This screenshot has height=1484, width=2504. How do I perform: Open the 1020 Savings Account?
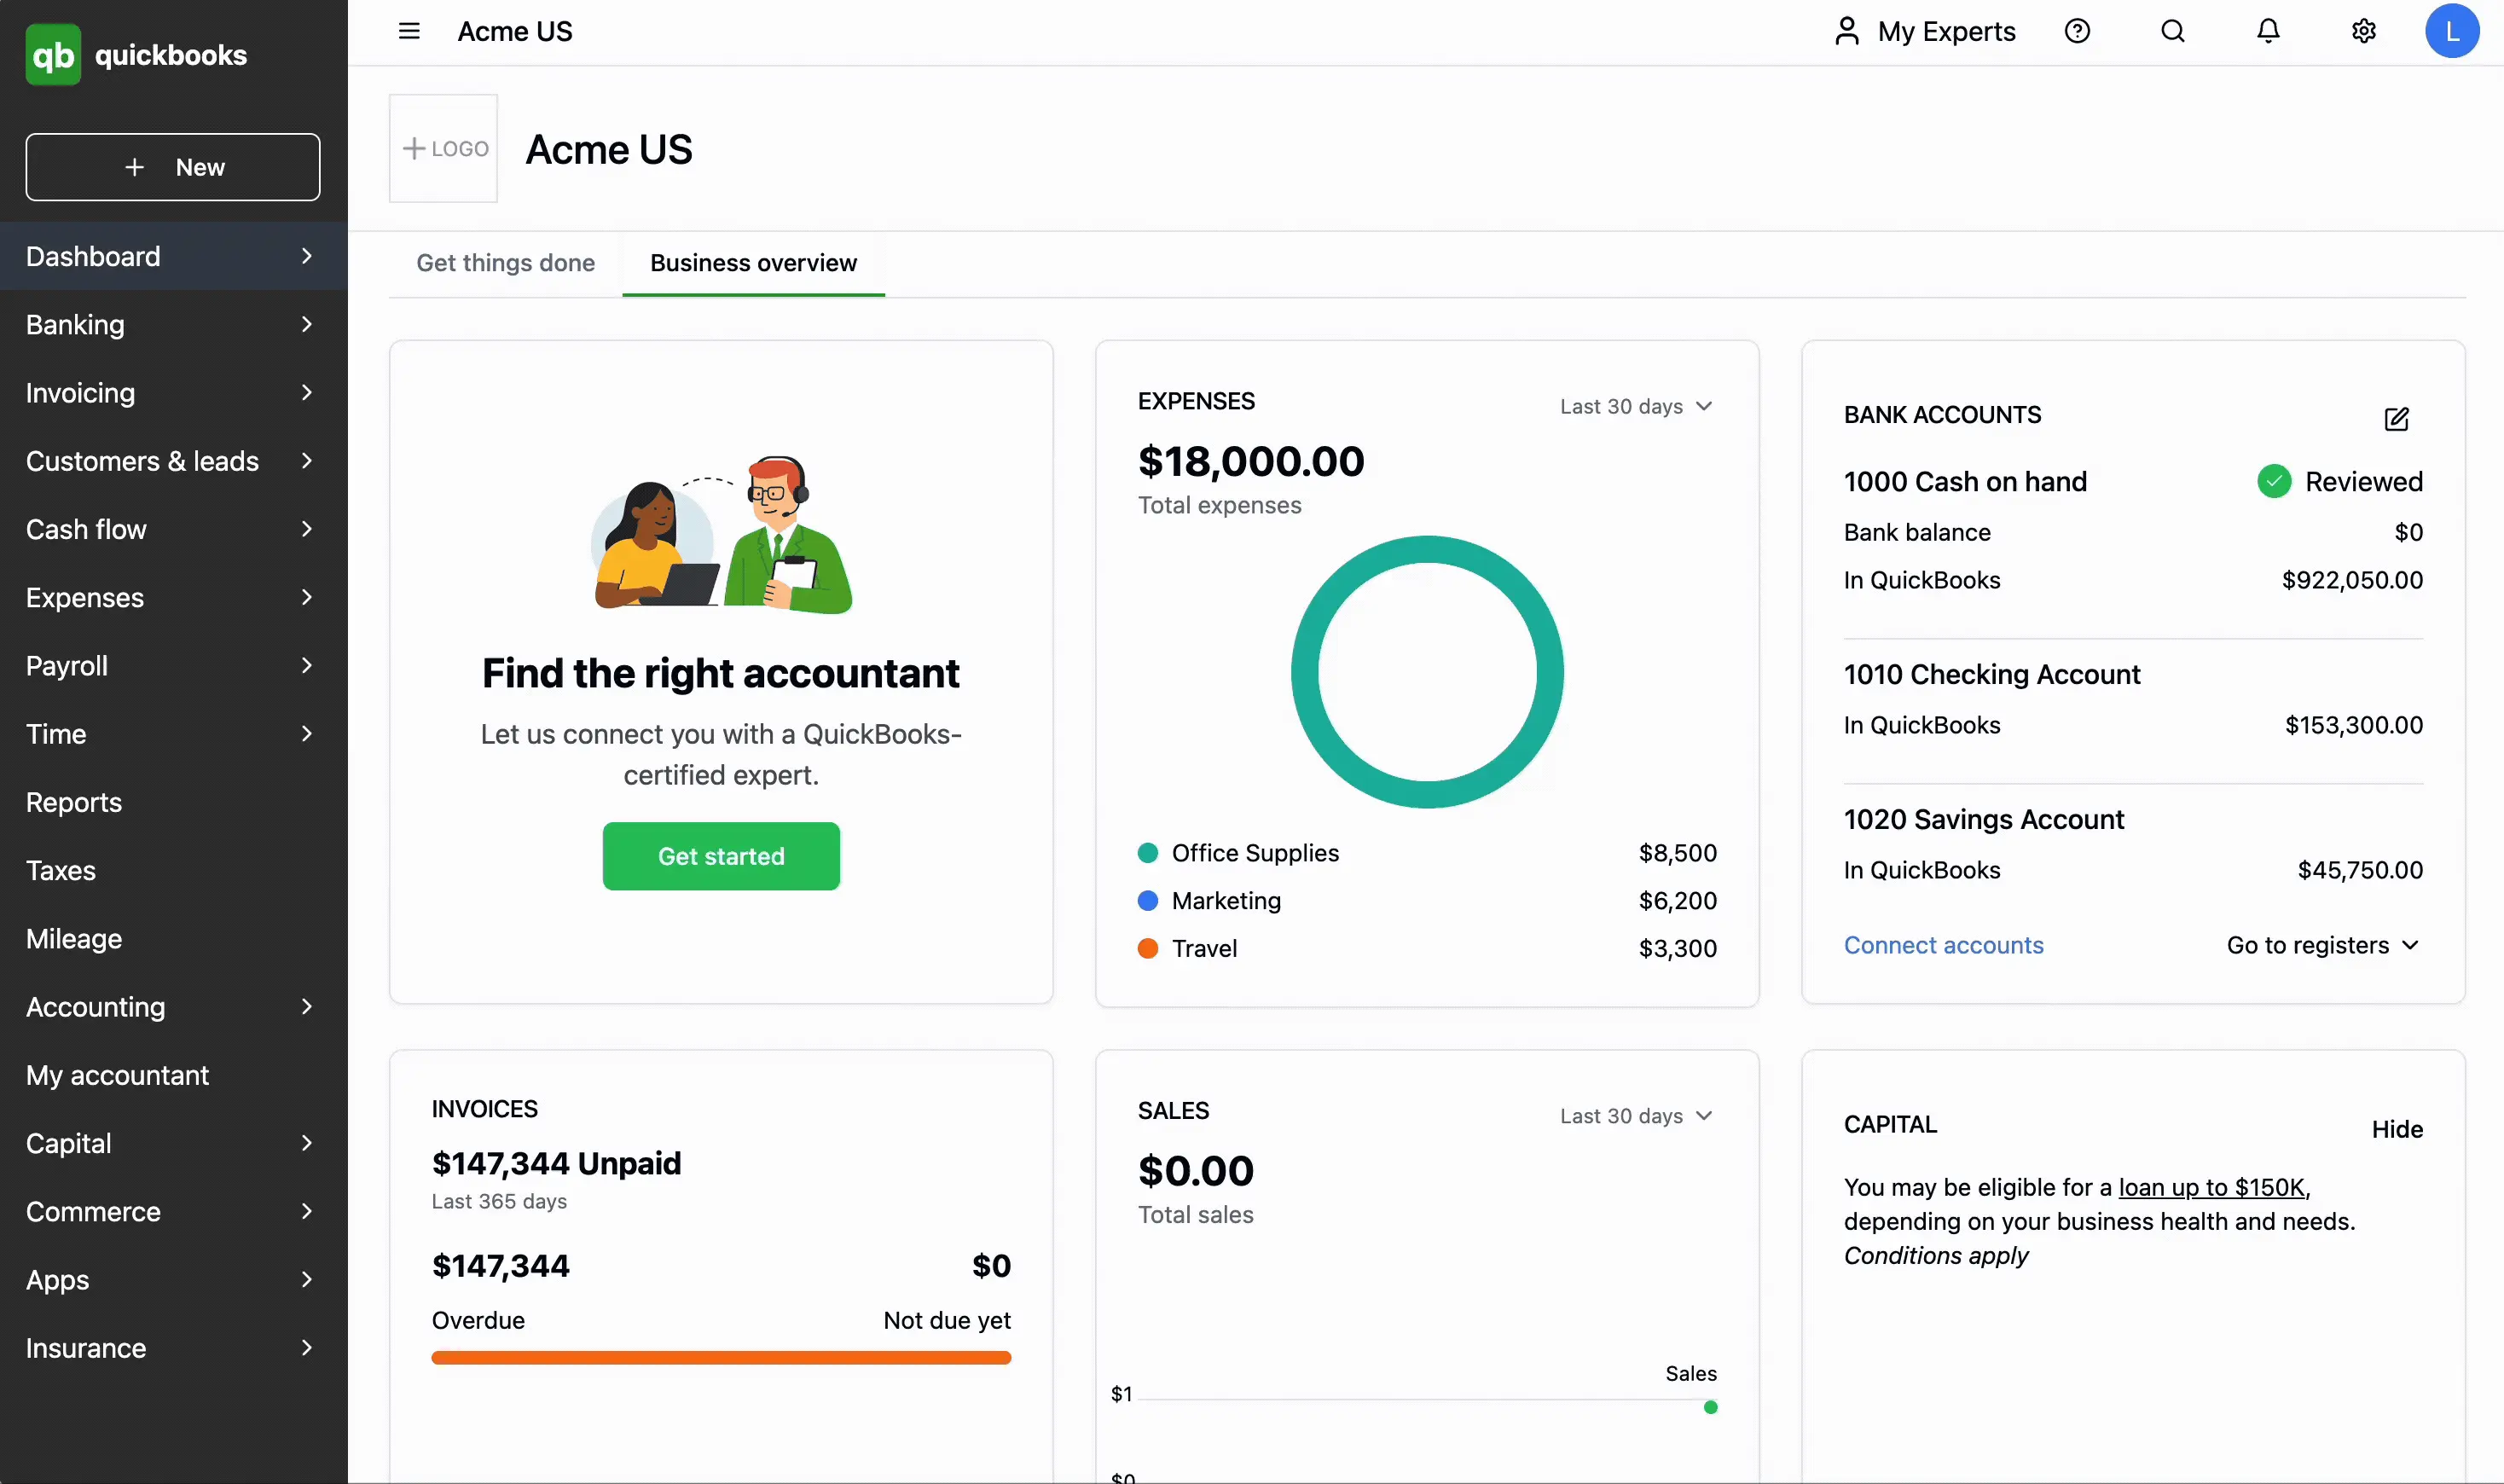(x=1983, y=819)
